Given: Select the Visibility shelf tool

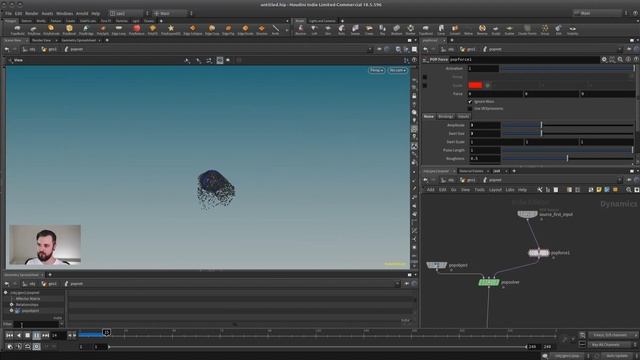Looking at the screenshot, I should pos(573,29).
